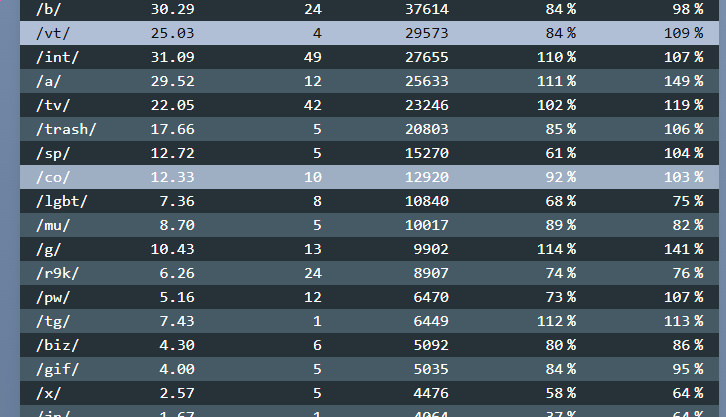Click the count 12920 in /co/ row
Image resolution: width=726 pixels, height=417 pixels.
[427, 177]
